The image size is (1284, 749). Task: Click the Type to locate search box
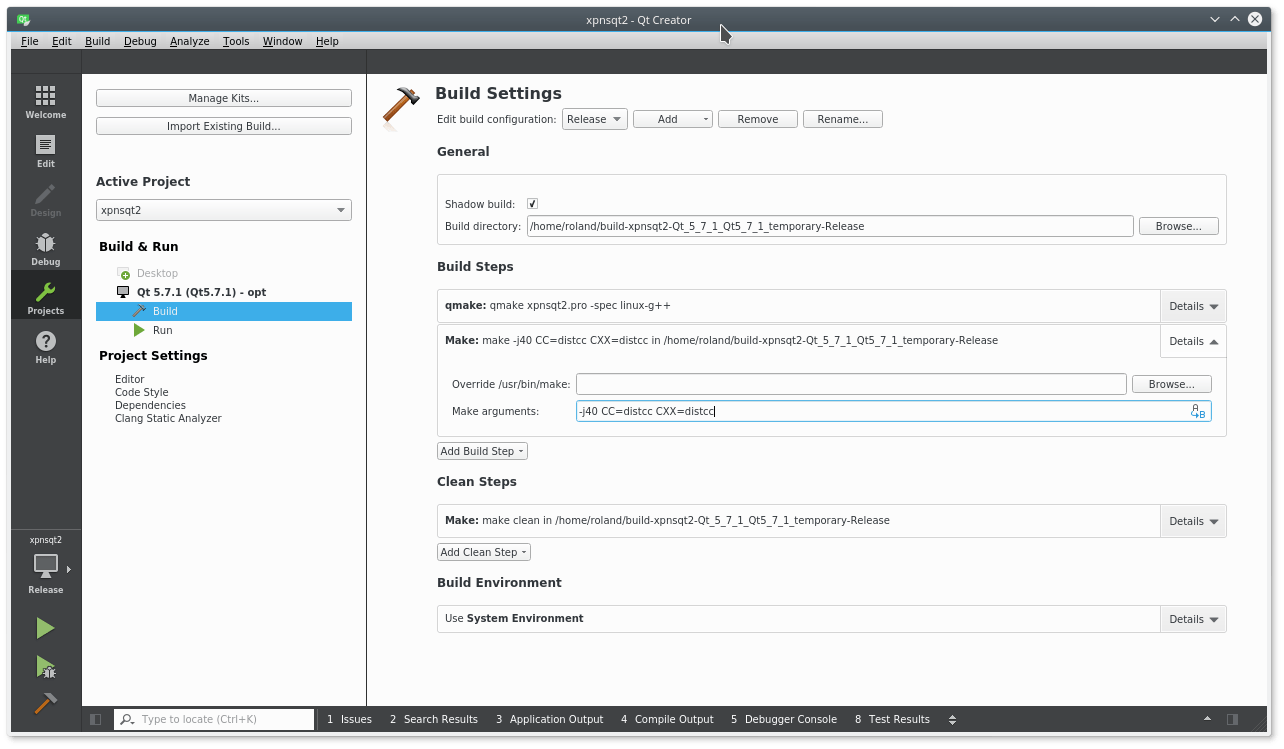[x=215, y=719]
